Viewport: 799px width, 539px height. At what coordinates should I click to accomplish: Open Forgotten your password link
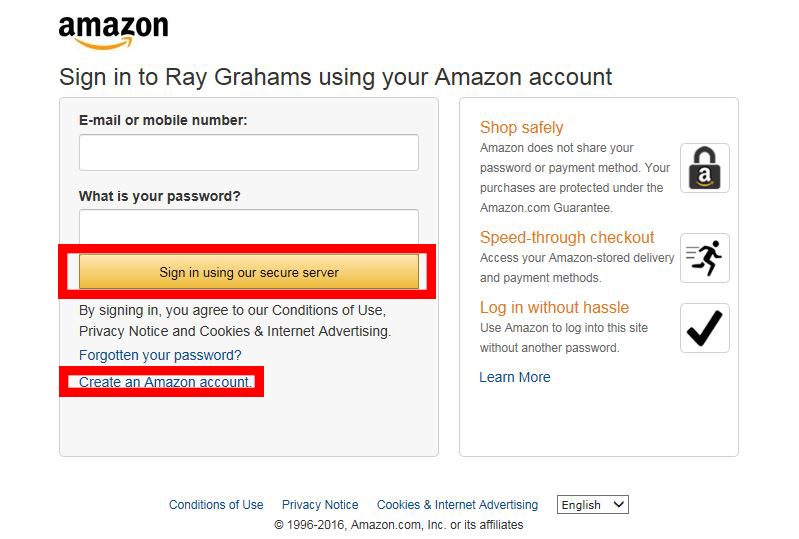coord(160,355)
